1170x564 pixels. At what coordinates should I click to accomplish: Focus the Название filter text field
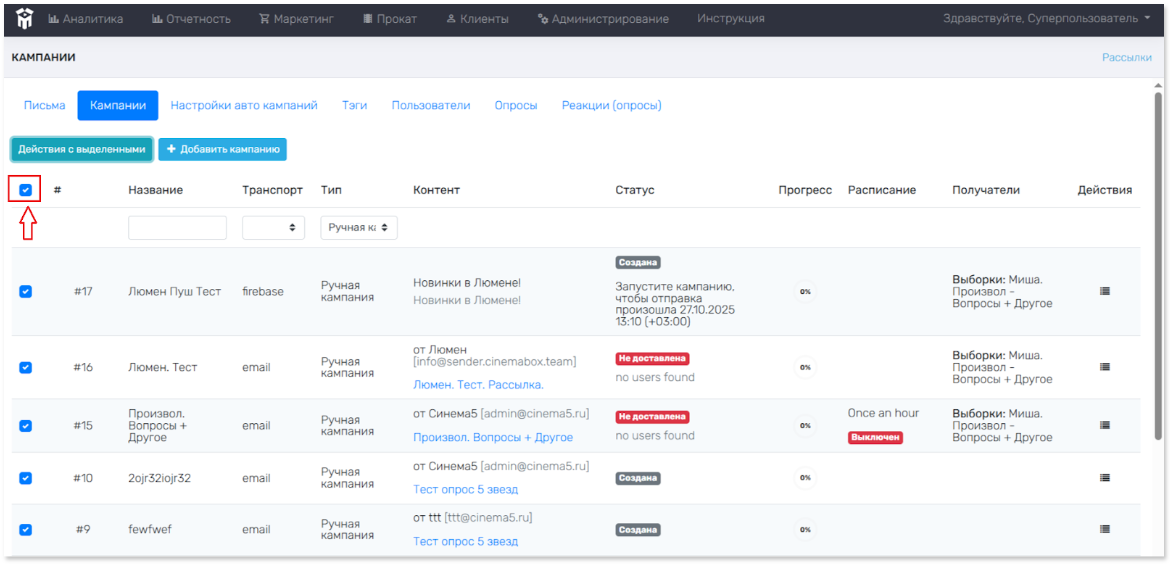tap(177, 228)
